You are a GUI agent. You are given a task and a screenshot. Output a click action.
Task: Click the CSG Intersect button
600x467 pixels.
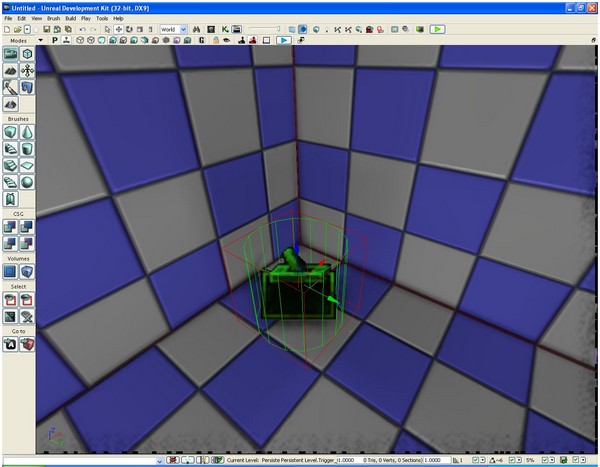coord(10,243)
